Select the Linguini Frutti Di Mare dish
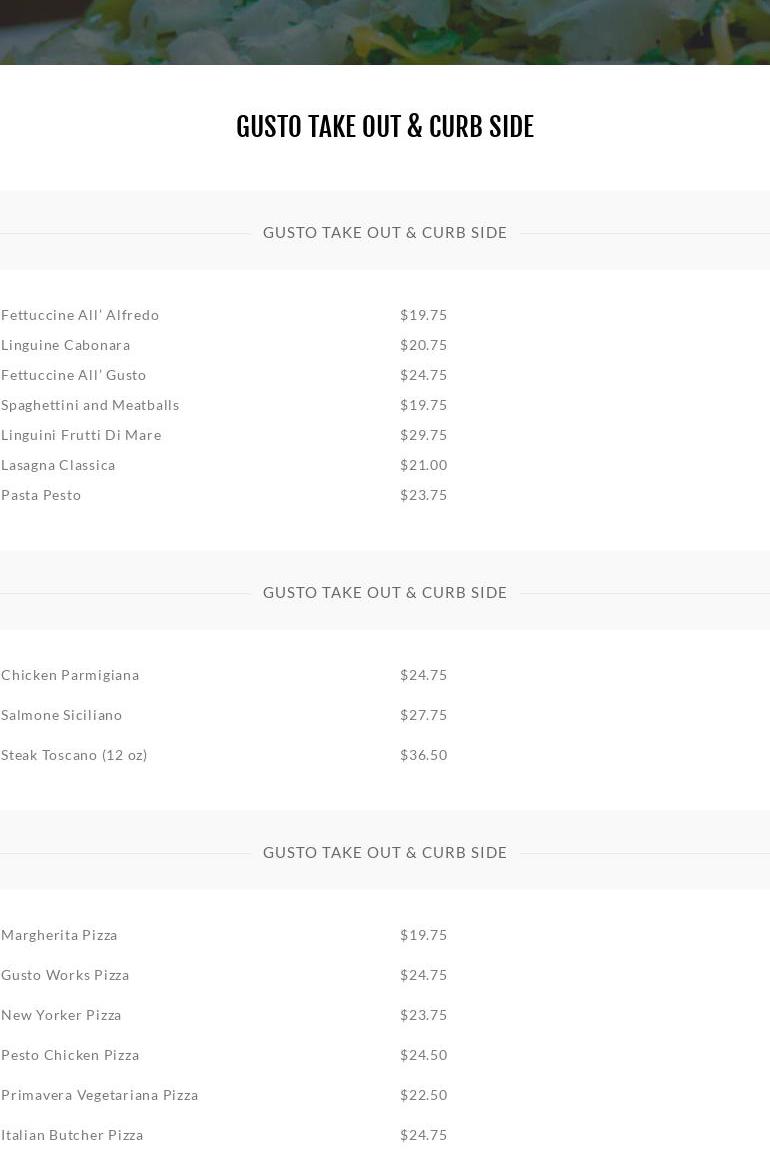This screenshot has width=770, height=1159. [81, 435]
